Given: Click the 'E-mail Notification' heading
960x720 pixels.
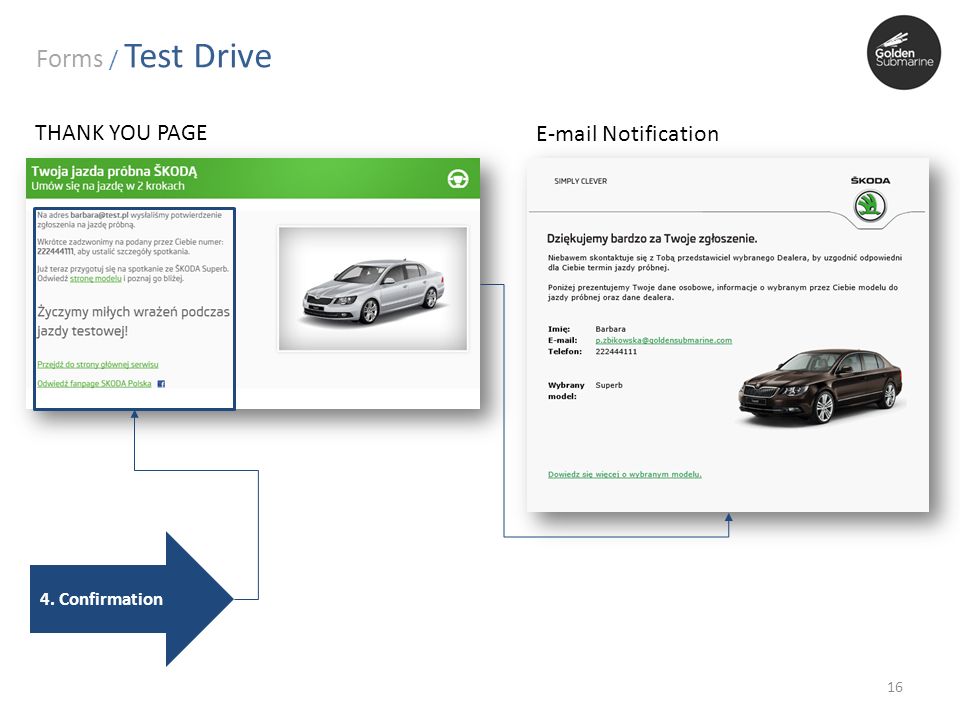Looking at the screenshot, I should point(628,134).
